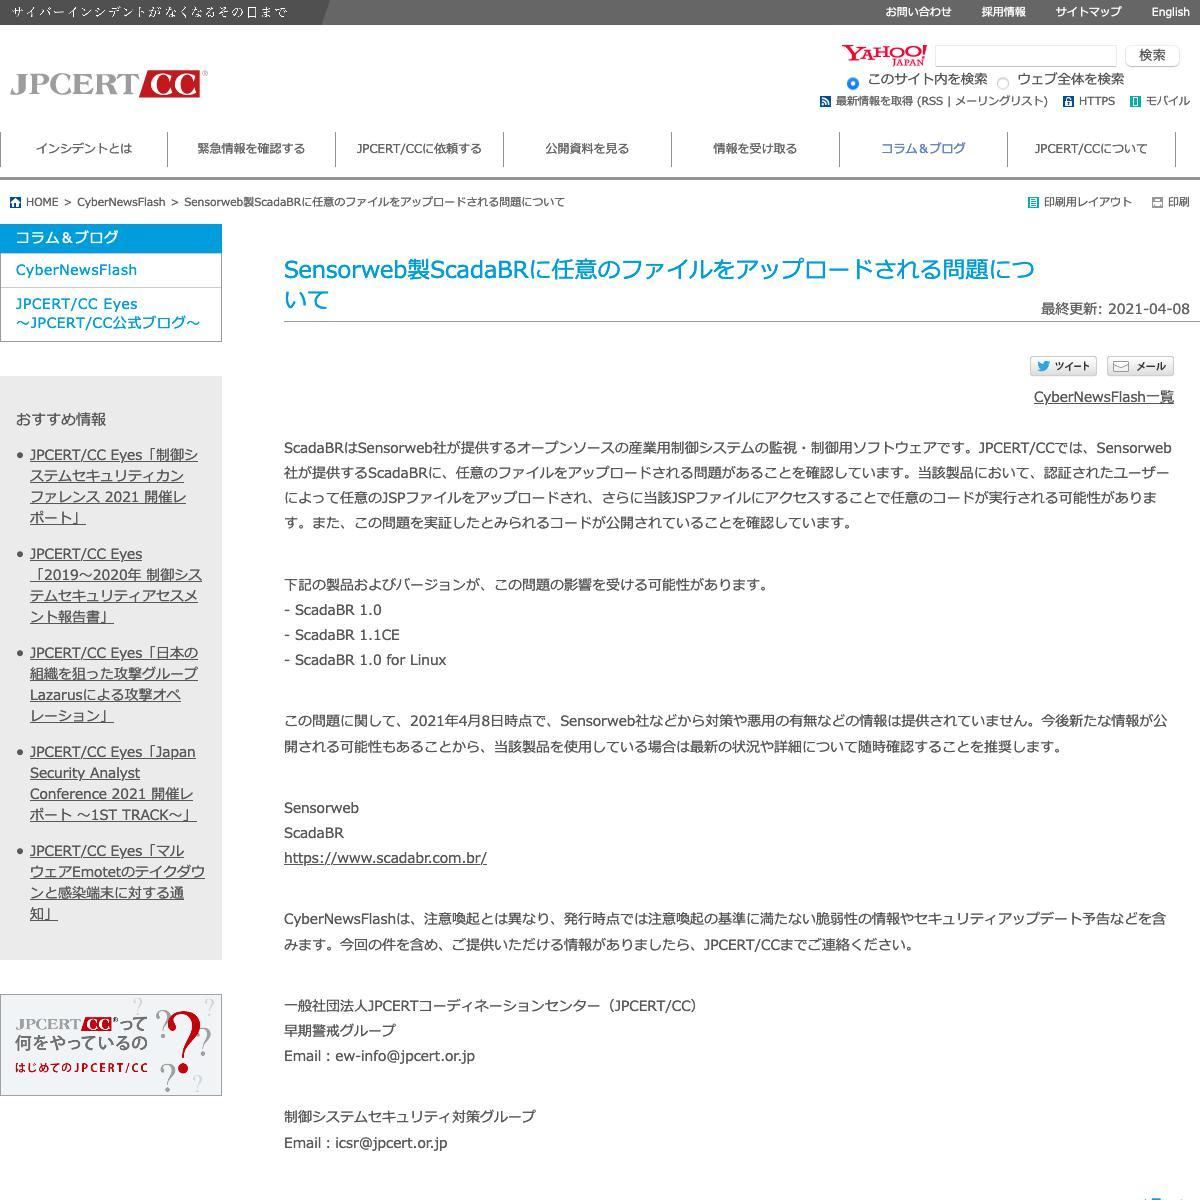Click the HTTPS lock icon
Image resolution: width=1200 pixels, height=1200 pixels.
[1068, 102]
